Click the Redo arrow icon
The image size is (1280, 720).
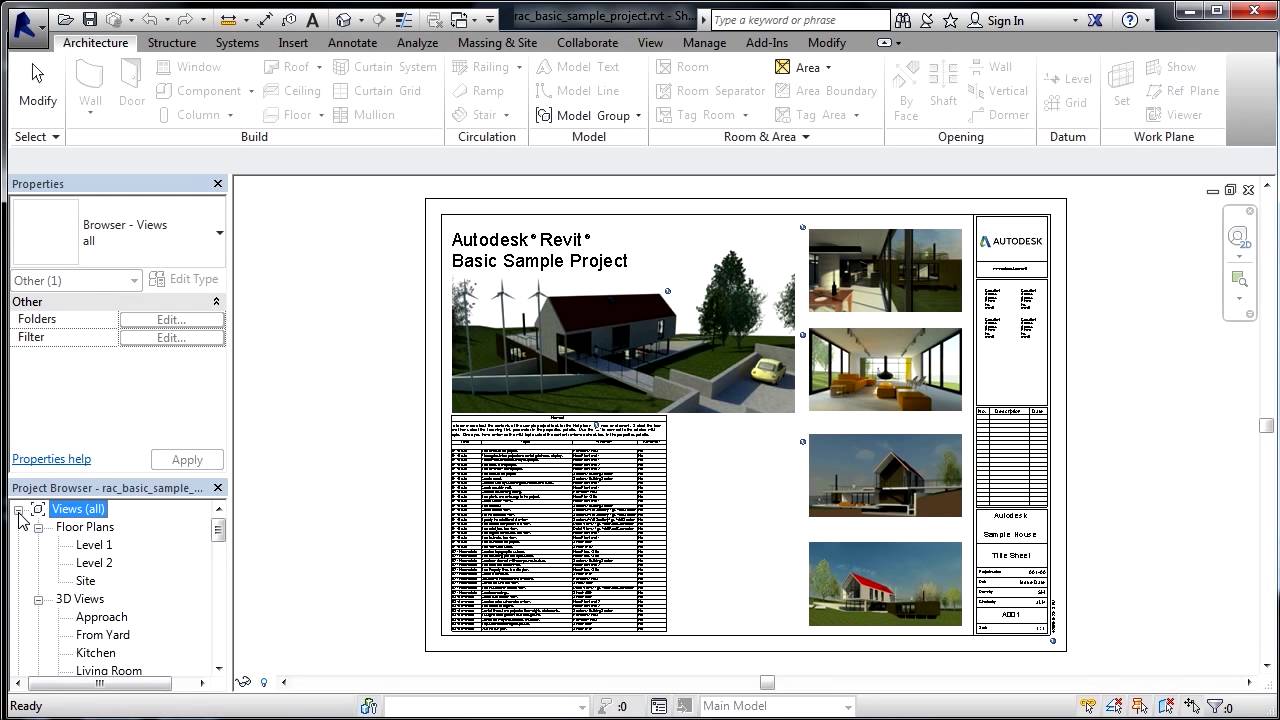click(184, 20)
